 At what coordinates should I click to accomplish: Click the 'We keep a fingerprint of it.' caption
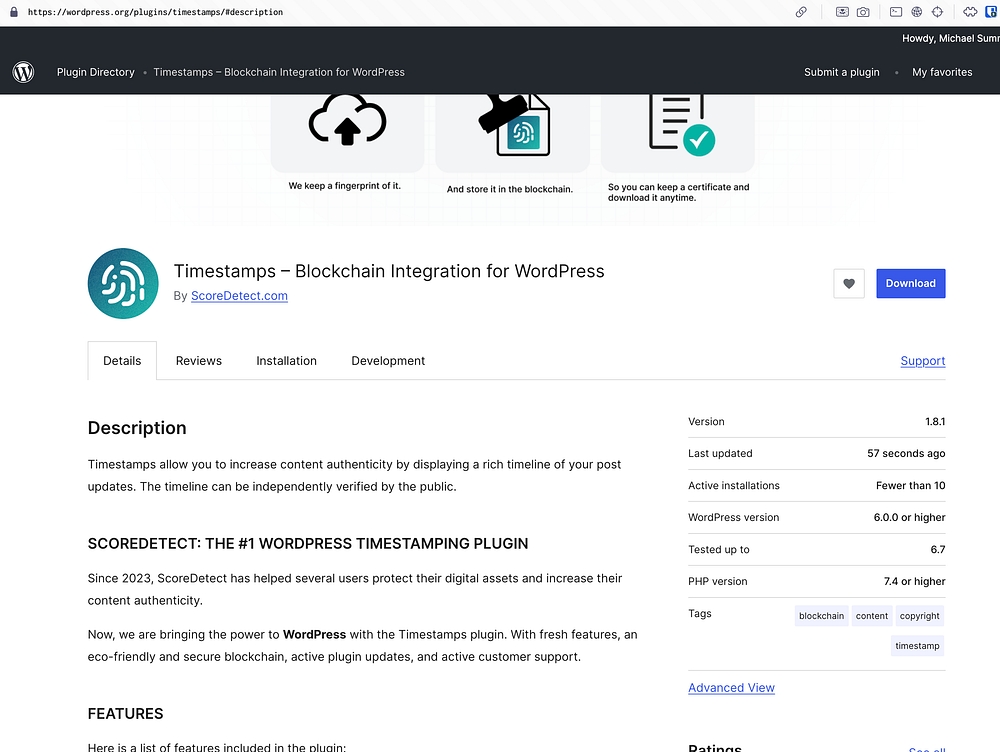(344, 186)
